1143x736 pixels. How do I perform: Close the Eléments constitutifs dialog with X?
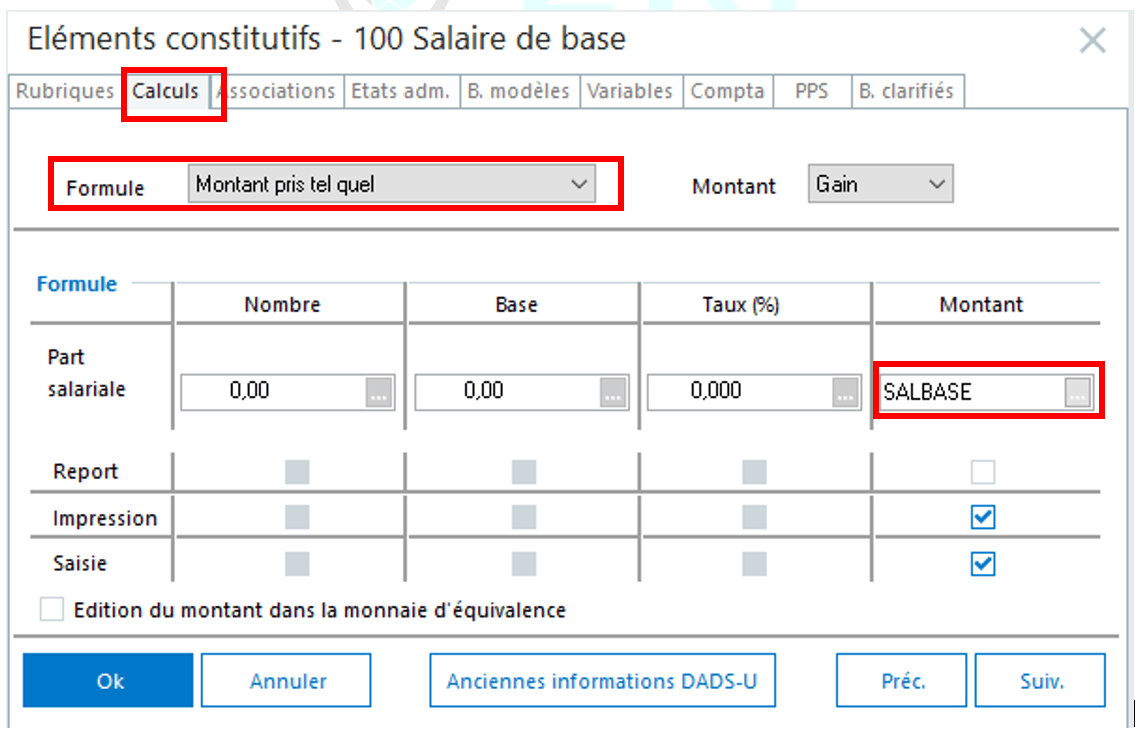pos(1092,41)
